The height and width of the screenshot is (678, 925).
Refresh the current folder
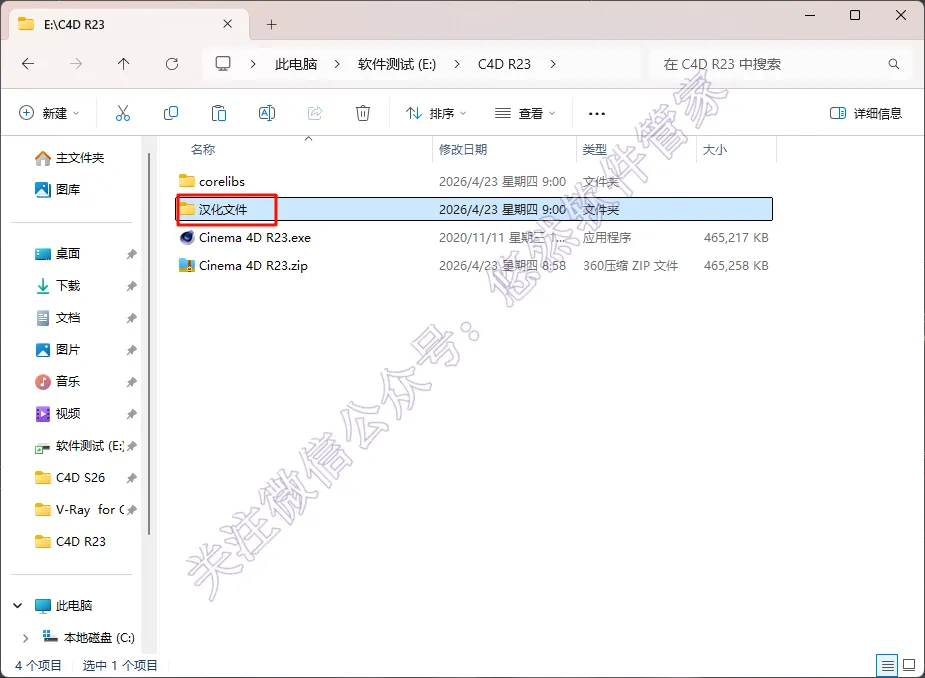click(x=172, y=64)
